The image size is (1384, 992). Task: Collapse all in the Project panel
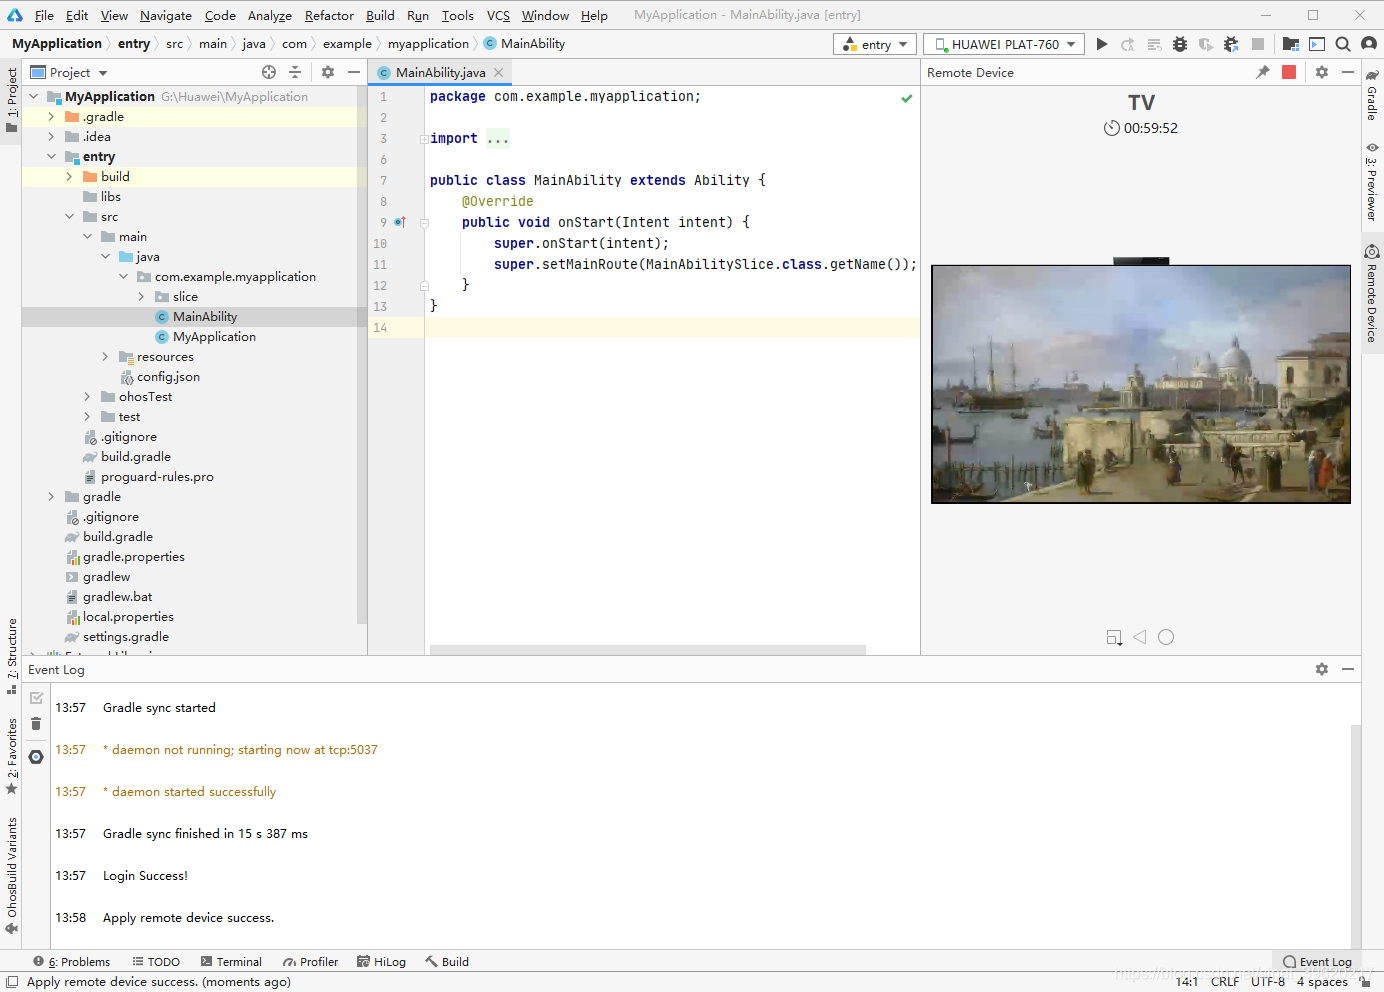[x=295, y=72]
